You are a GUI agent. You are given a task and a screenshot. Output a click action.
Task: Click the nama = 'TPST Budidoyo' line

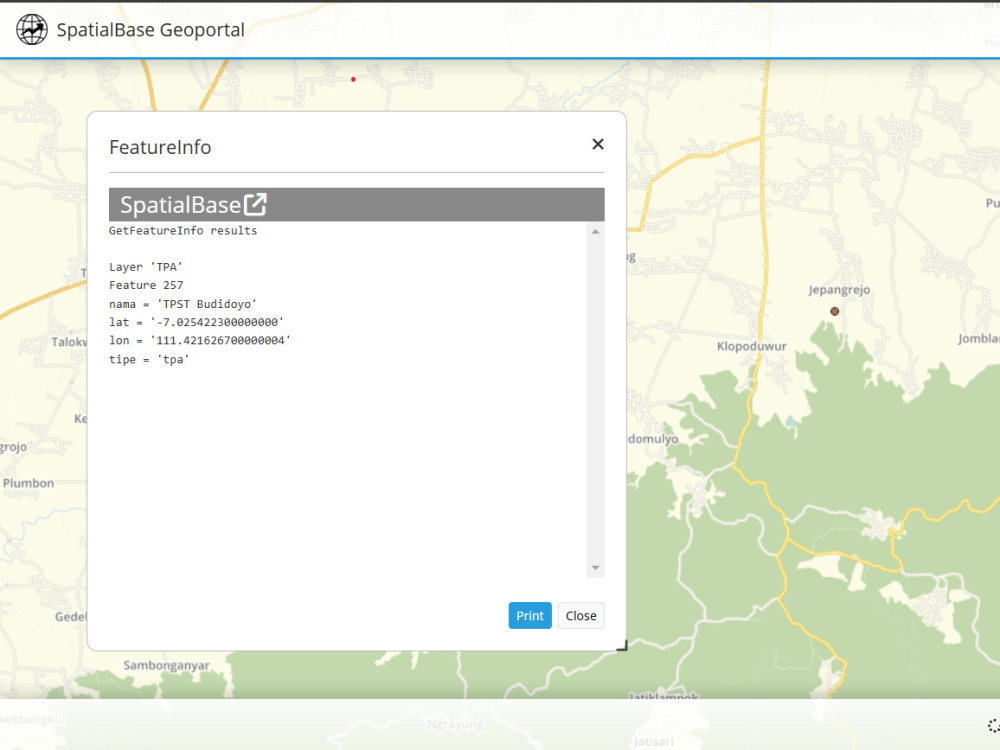pyautogui.click(x=183, y=304)
